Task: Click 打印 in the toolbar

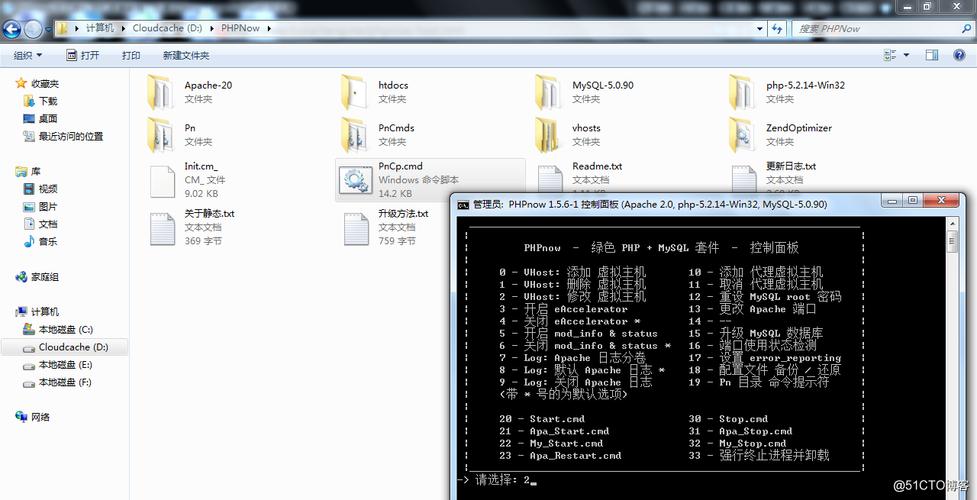Action: pyautogui.click(x=131, y=55)
